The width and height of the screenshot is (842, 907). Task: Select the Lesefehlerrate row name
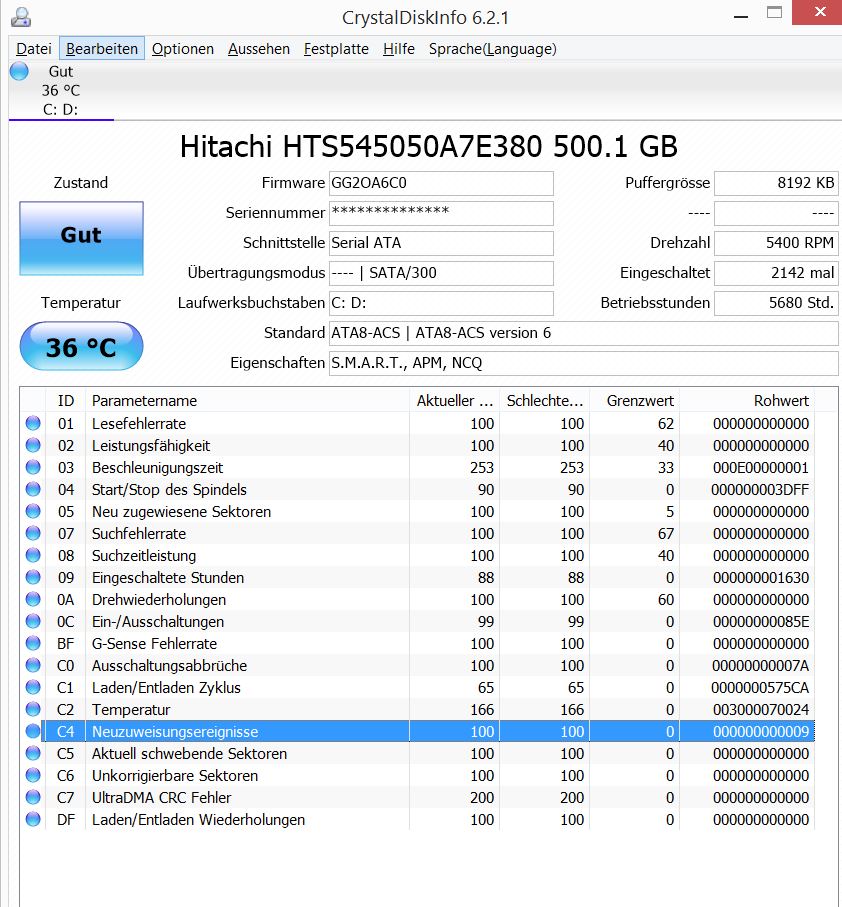point(139,423)
